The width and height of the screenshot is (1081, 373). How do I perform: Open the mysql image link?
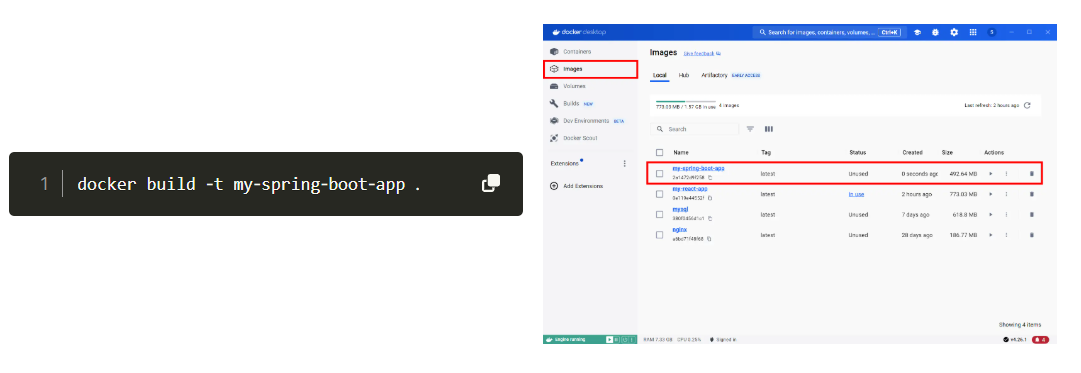click(x=680, y=209)
